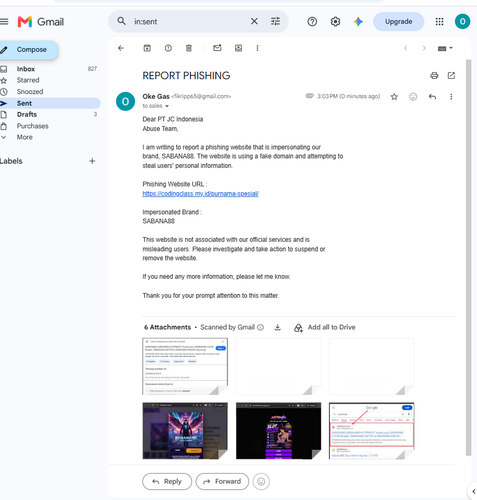The height and width of the screenshot is (500, 477).
Task: Click the Forward button
Action: [x=222, y=482]
